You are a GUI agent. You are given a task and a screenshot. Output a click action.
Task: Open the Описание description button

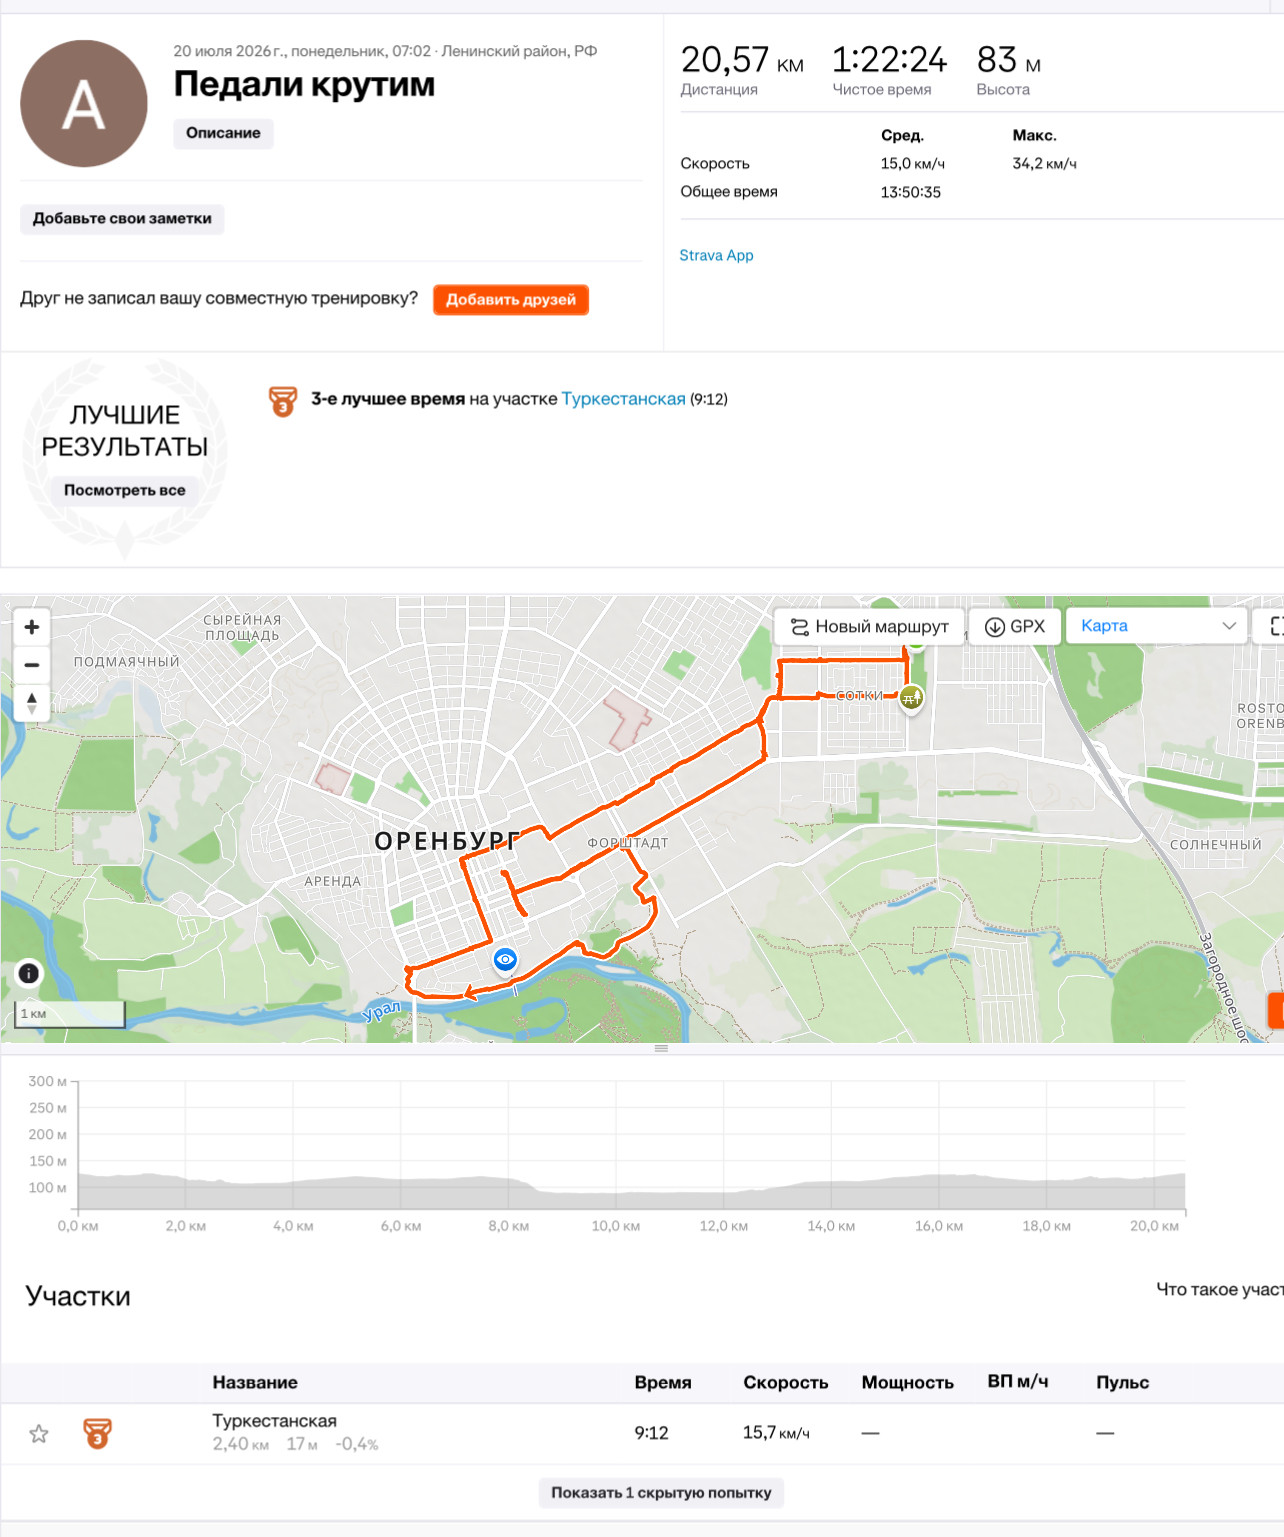(223, 133)
